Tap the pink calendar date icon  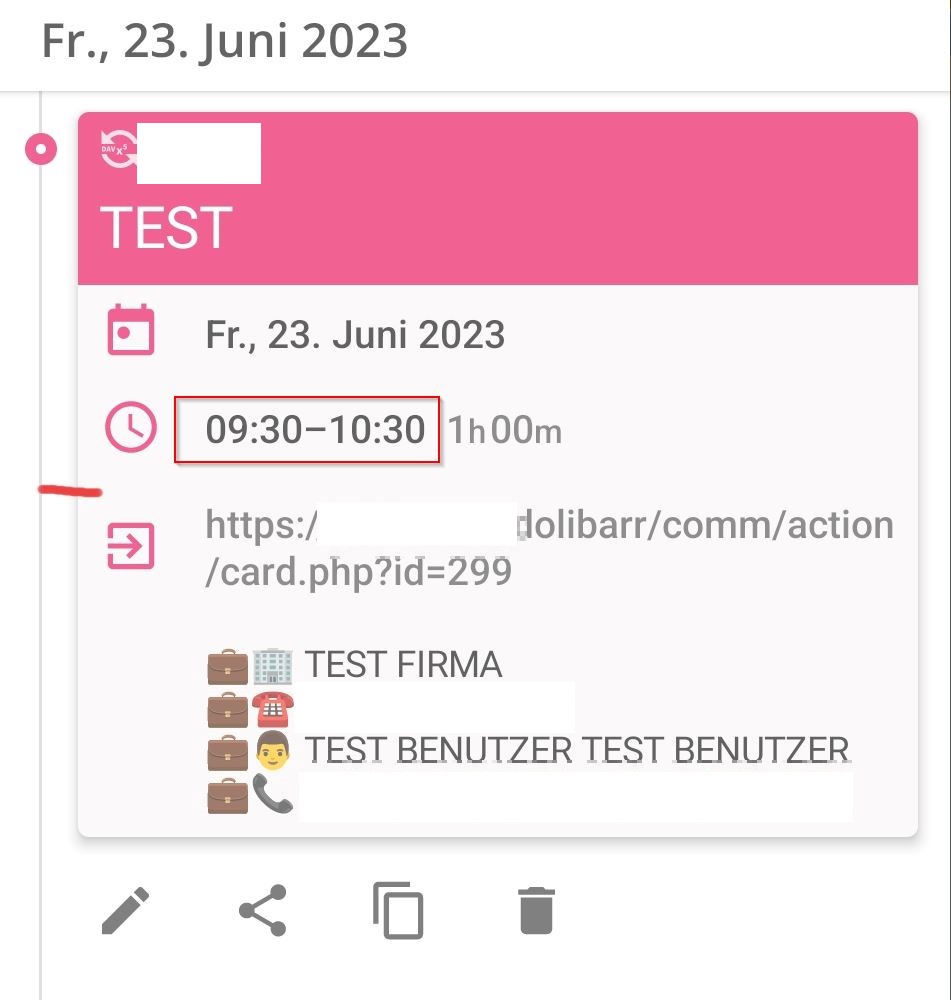click(x=131, y=330)
